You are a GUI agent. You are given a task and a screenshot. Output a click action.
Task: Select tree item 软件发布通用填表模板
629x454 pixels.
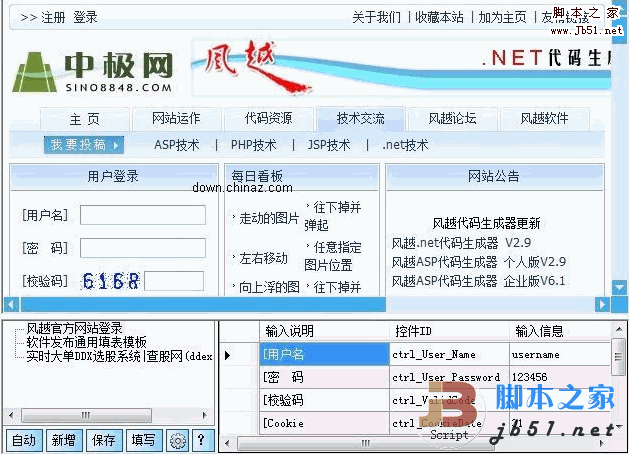[86, 342]
